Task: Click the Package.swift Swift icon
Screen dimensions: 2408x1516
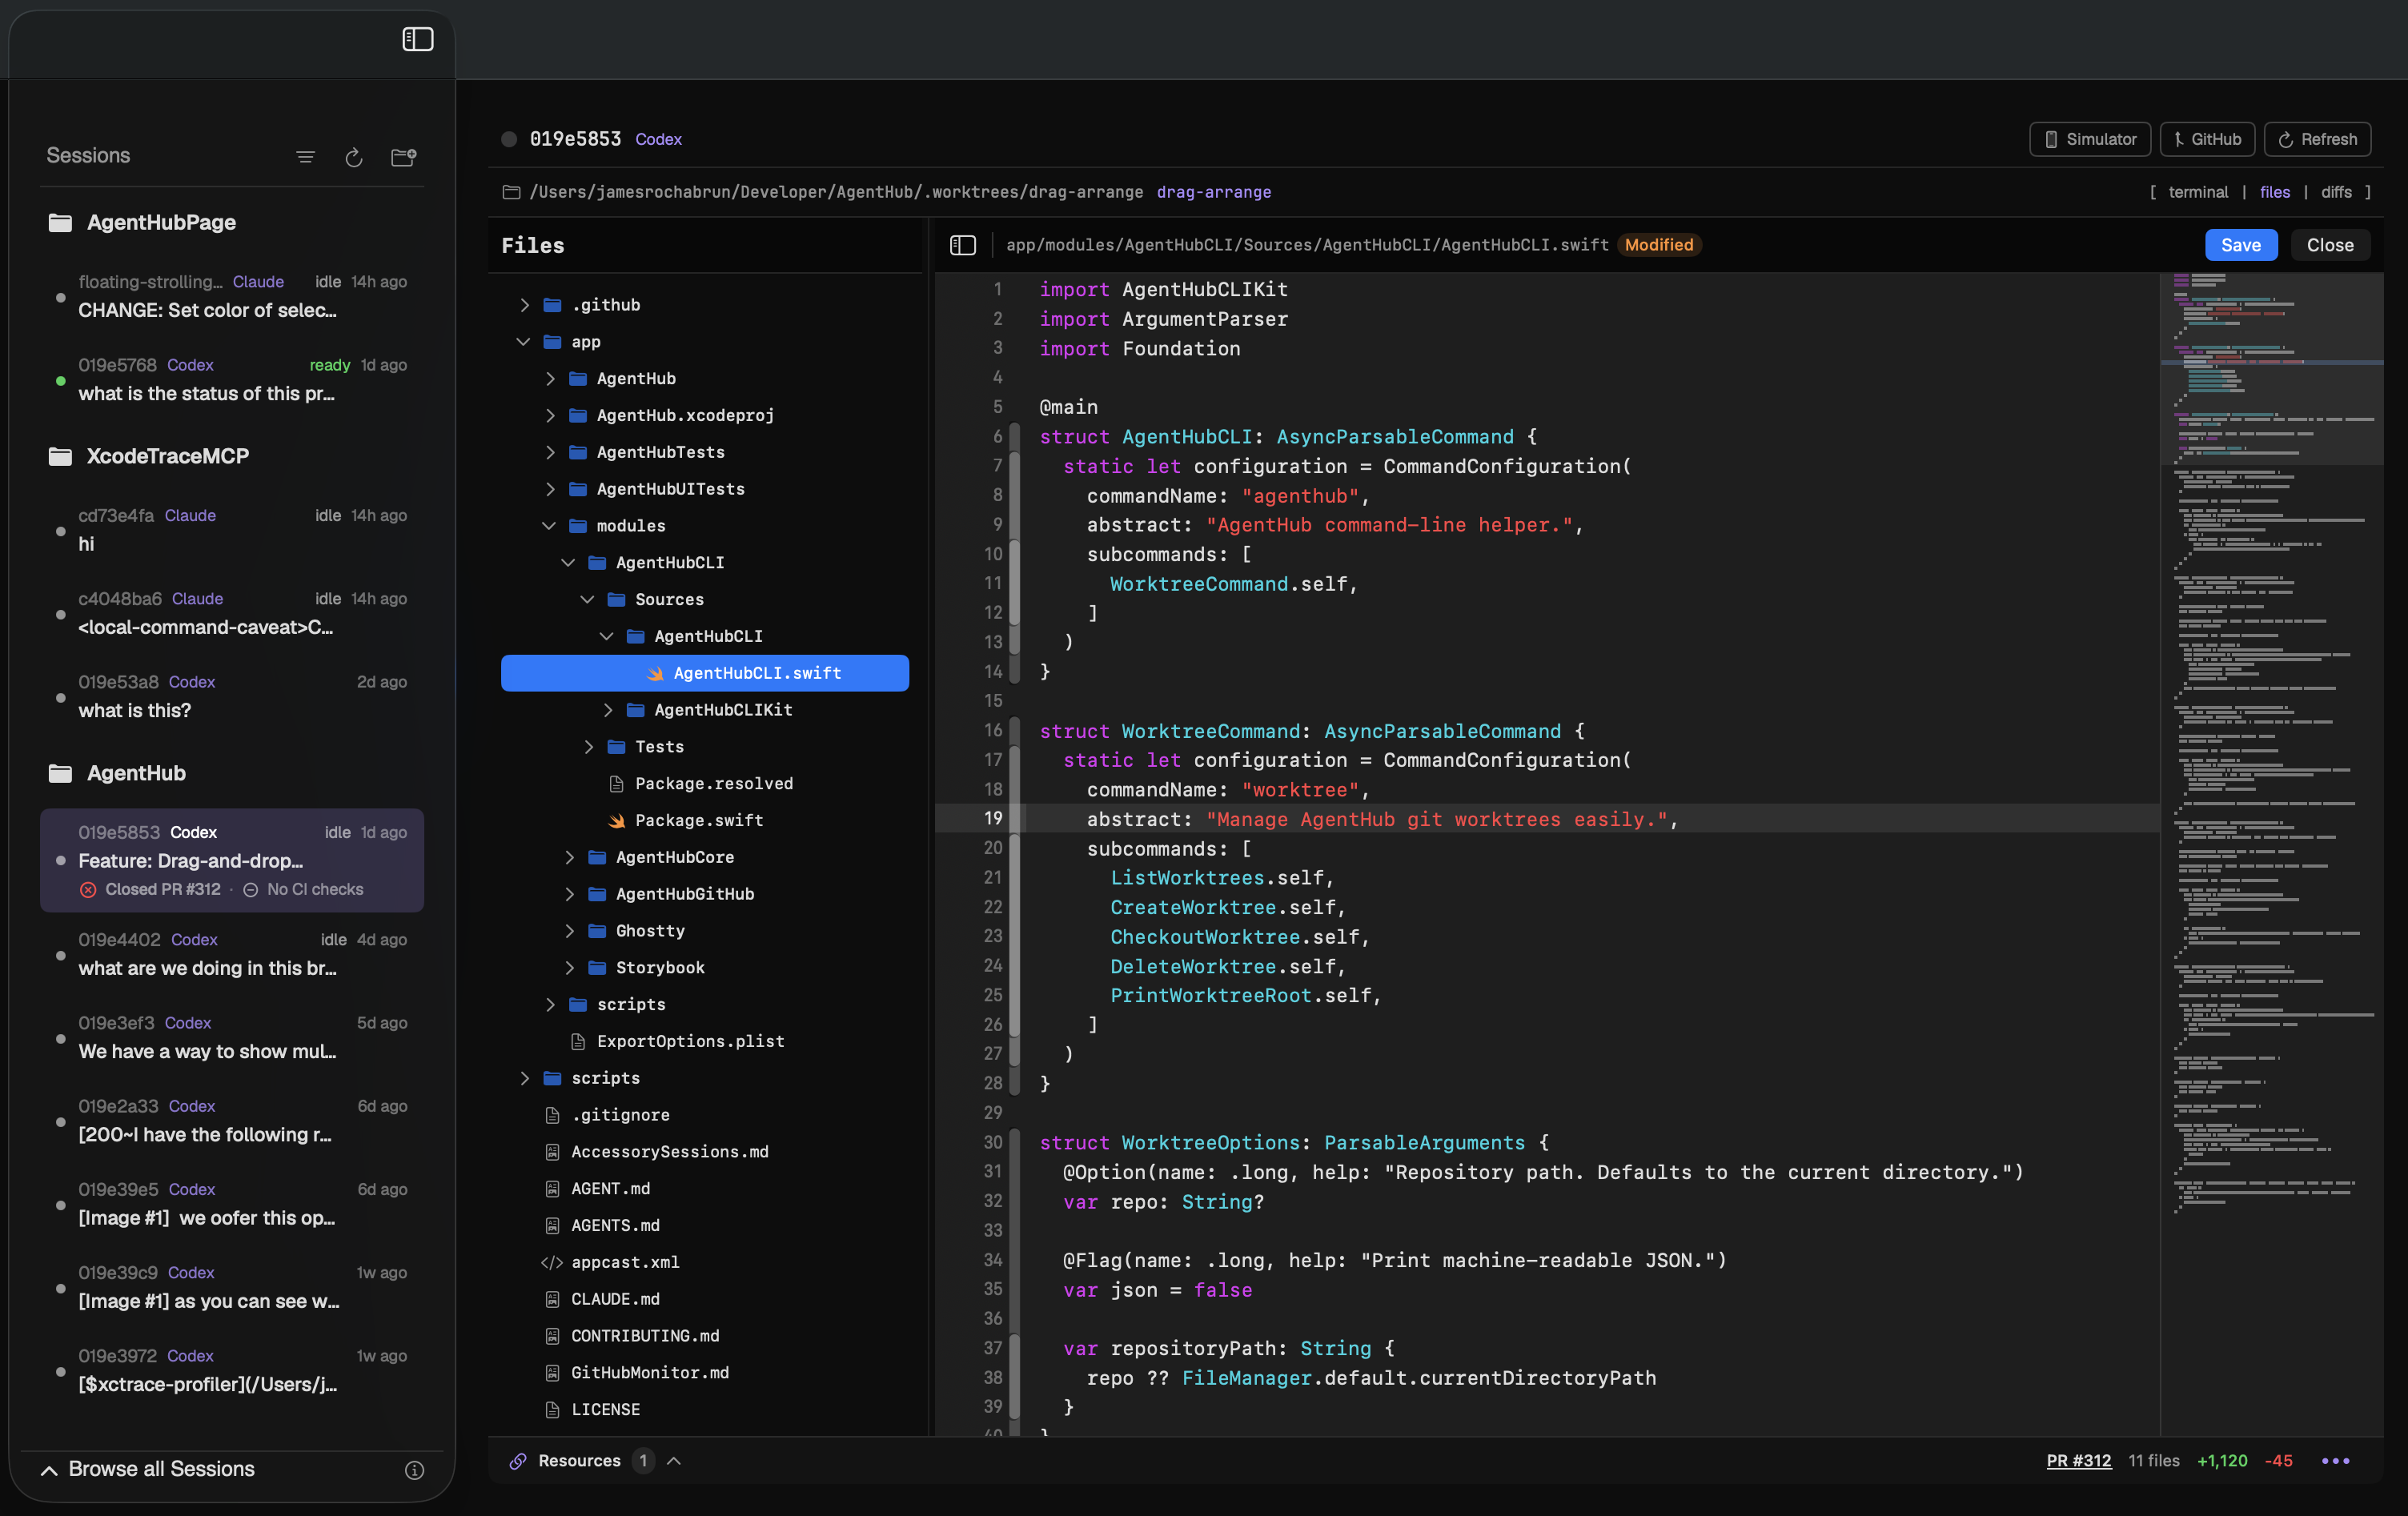Action: (616, 821)
